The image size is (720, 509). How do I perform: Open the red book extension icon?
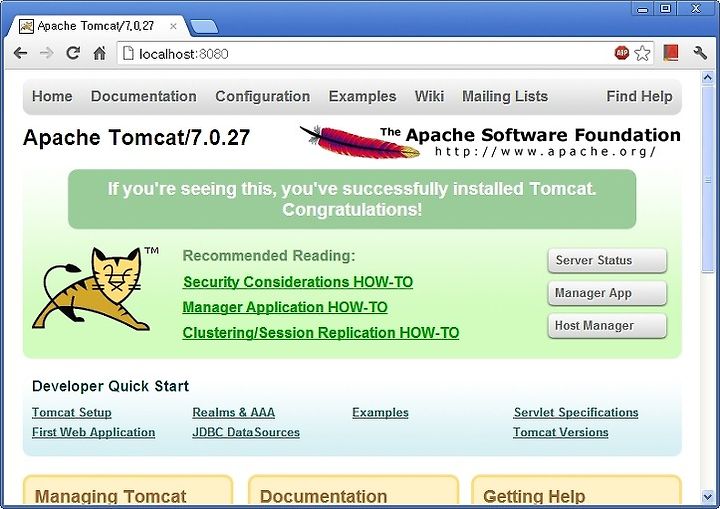click(671, 53)
